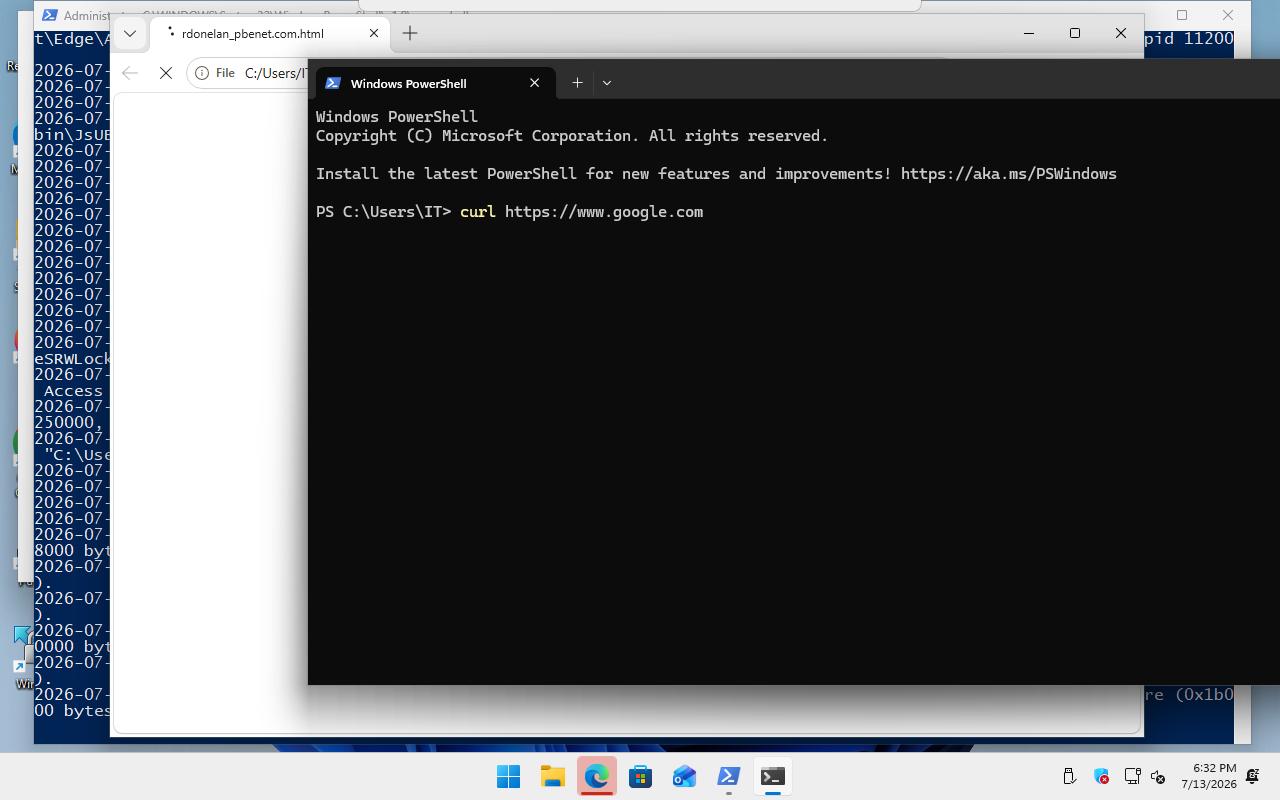Click the Administrator PowerShell window title icon
Viewport: 1280px width, 800px height.
click(x=49, y=15)
